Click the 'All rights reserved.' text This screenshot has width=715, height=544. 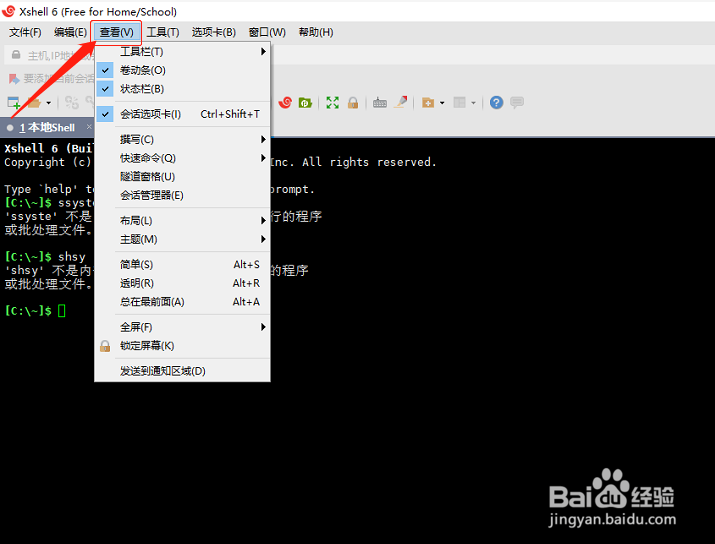[x=369, y=162]
